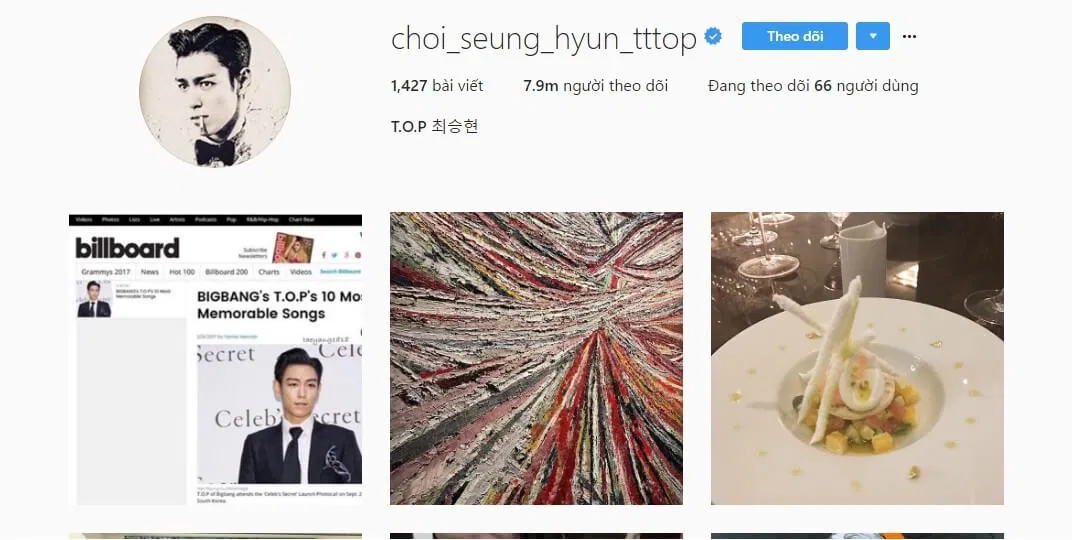This screenshot has width=1072, height=540.
Task: Click the 1,427 bài viết count
Action: (437, 86)
